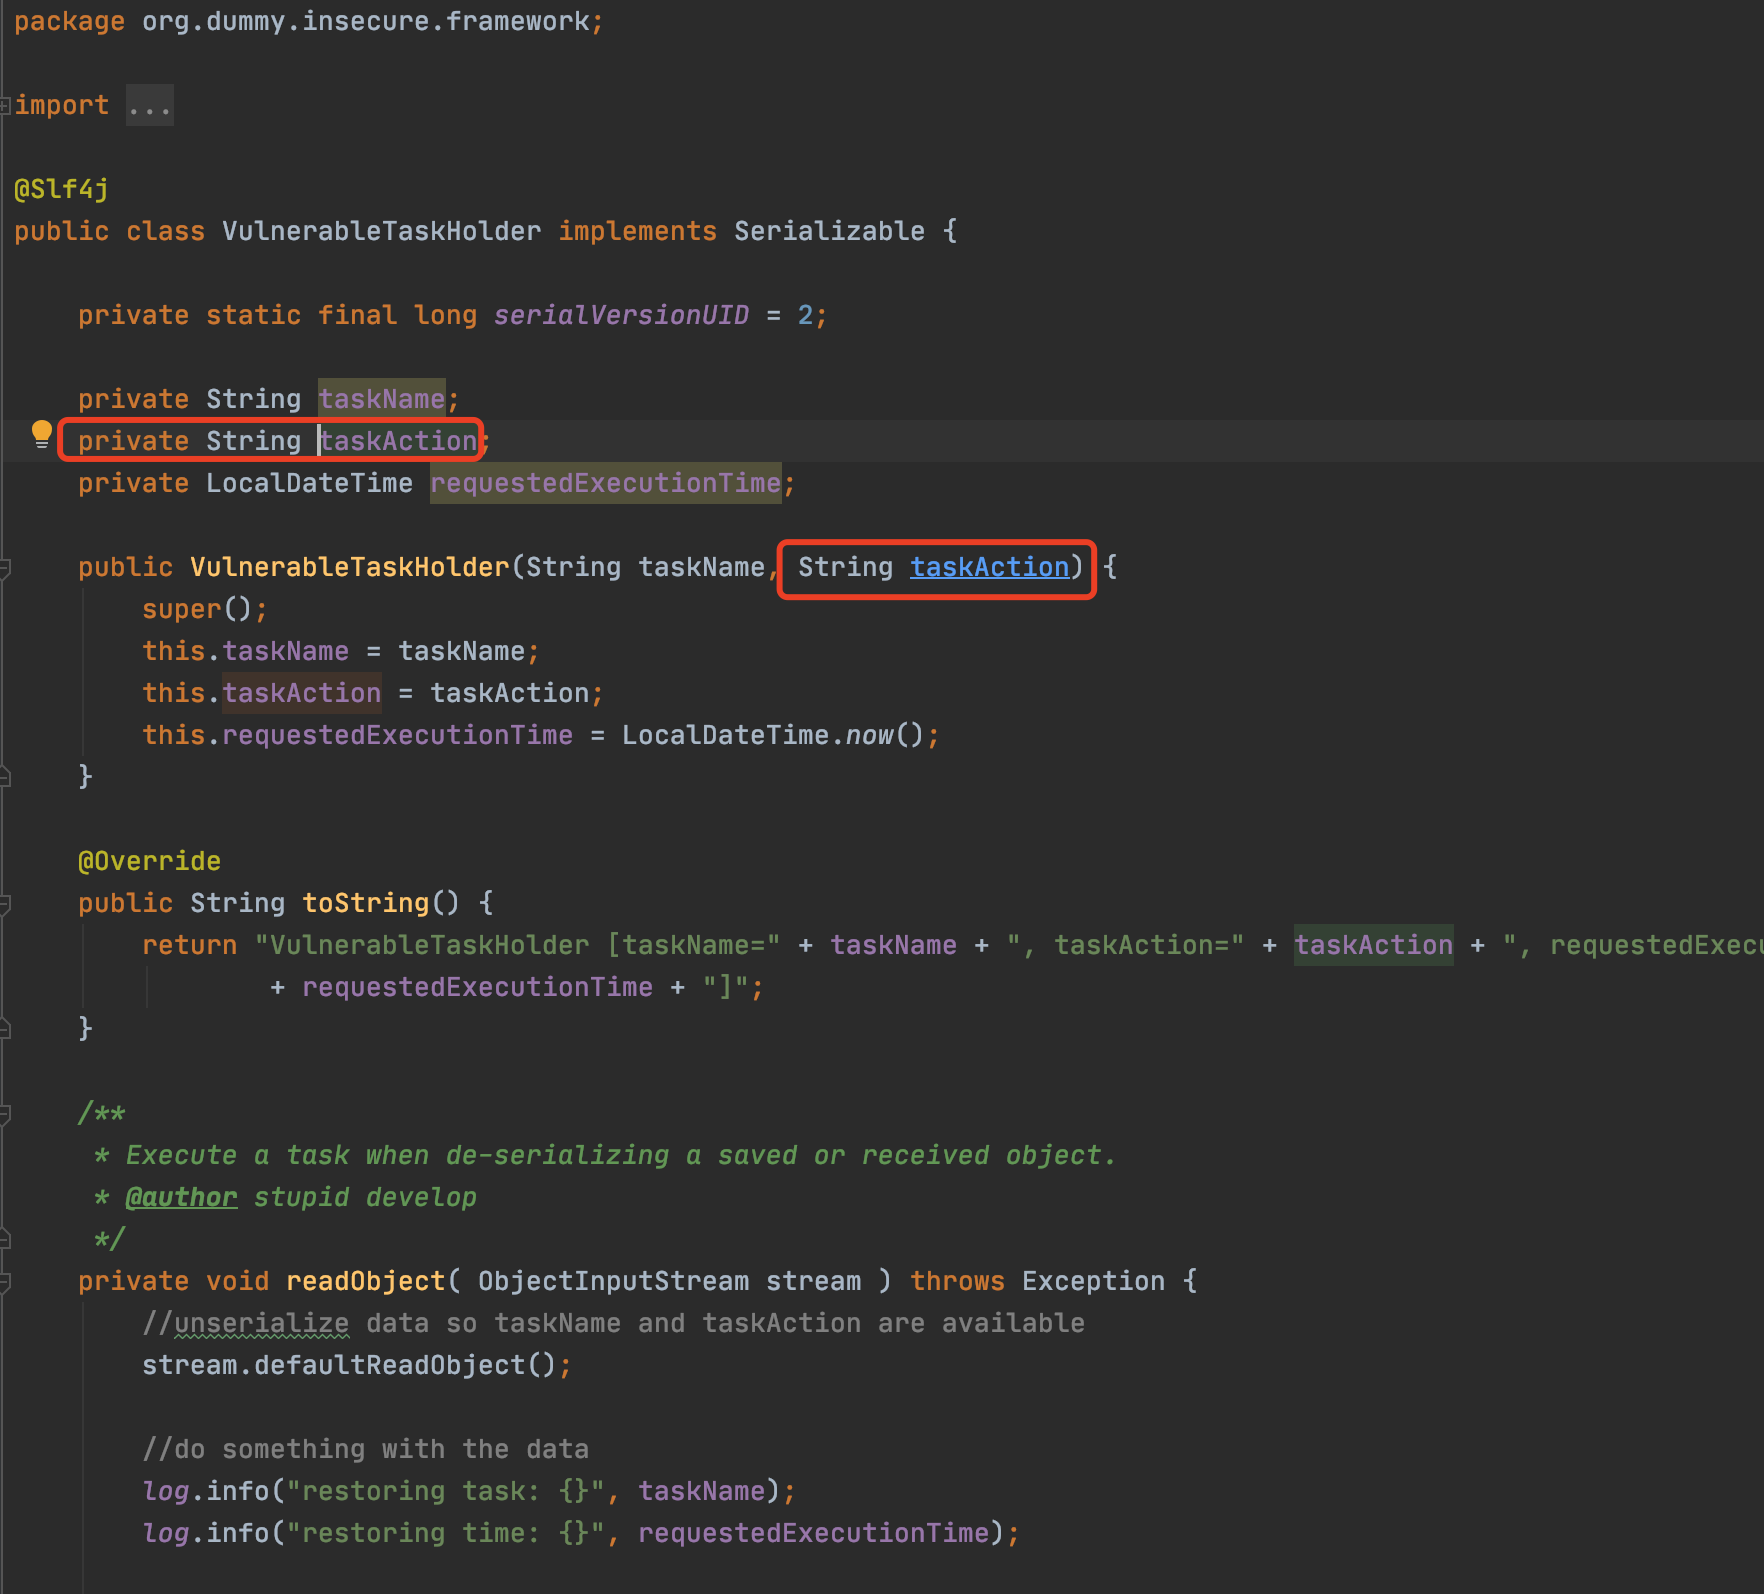1764x1594 pixels.
Task: Click the Serializable interface name
Action: 829,231
